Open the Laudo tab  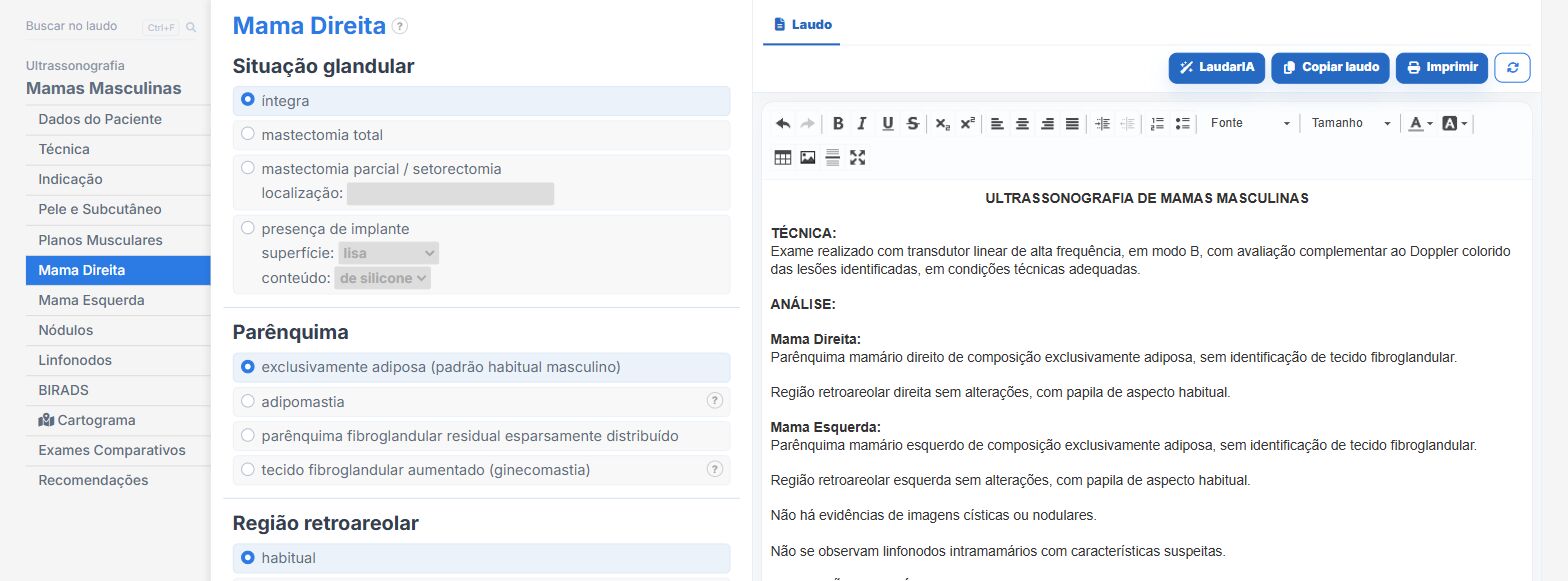(x=802, y=24)
